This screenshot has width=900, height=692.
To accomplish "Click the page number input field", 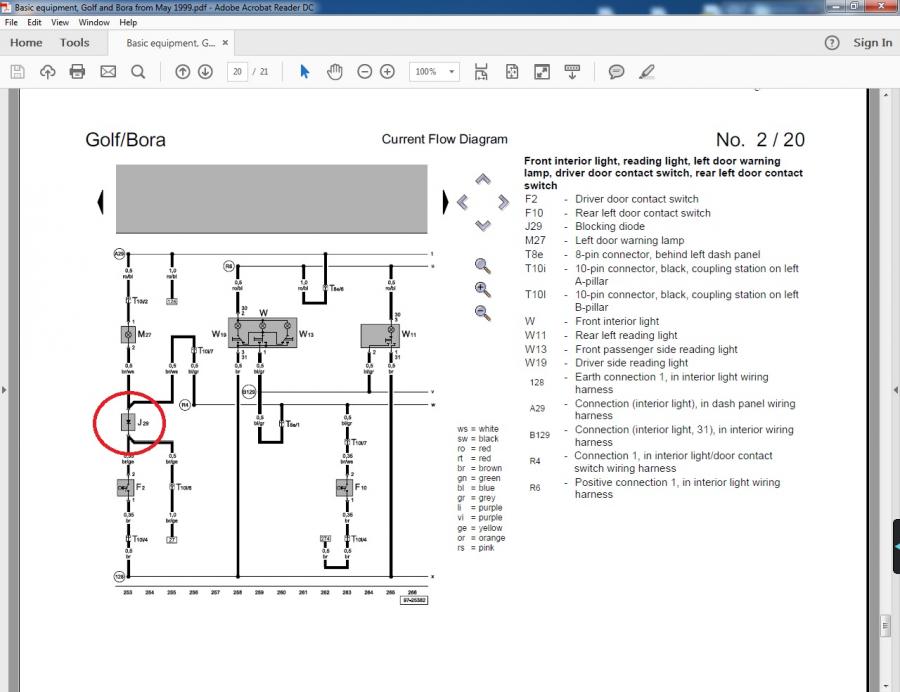I will tap(238, 72).
